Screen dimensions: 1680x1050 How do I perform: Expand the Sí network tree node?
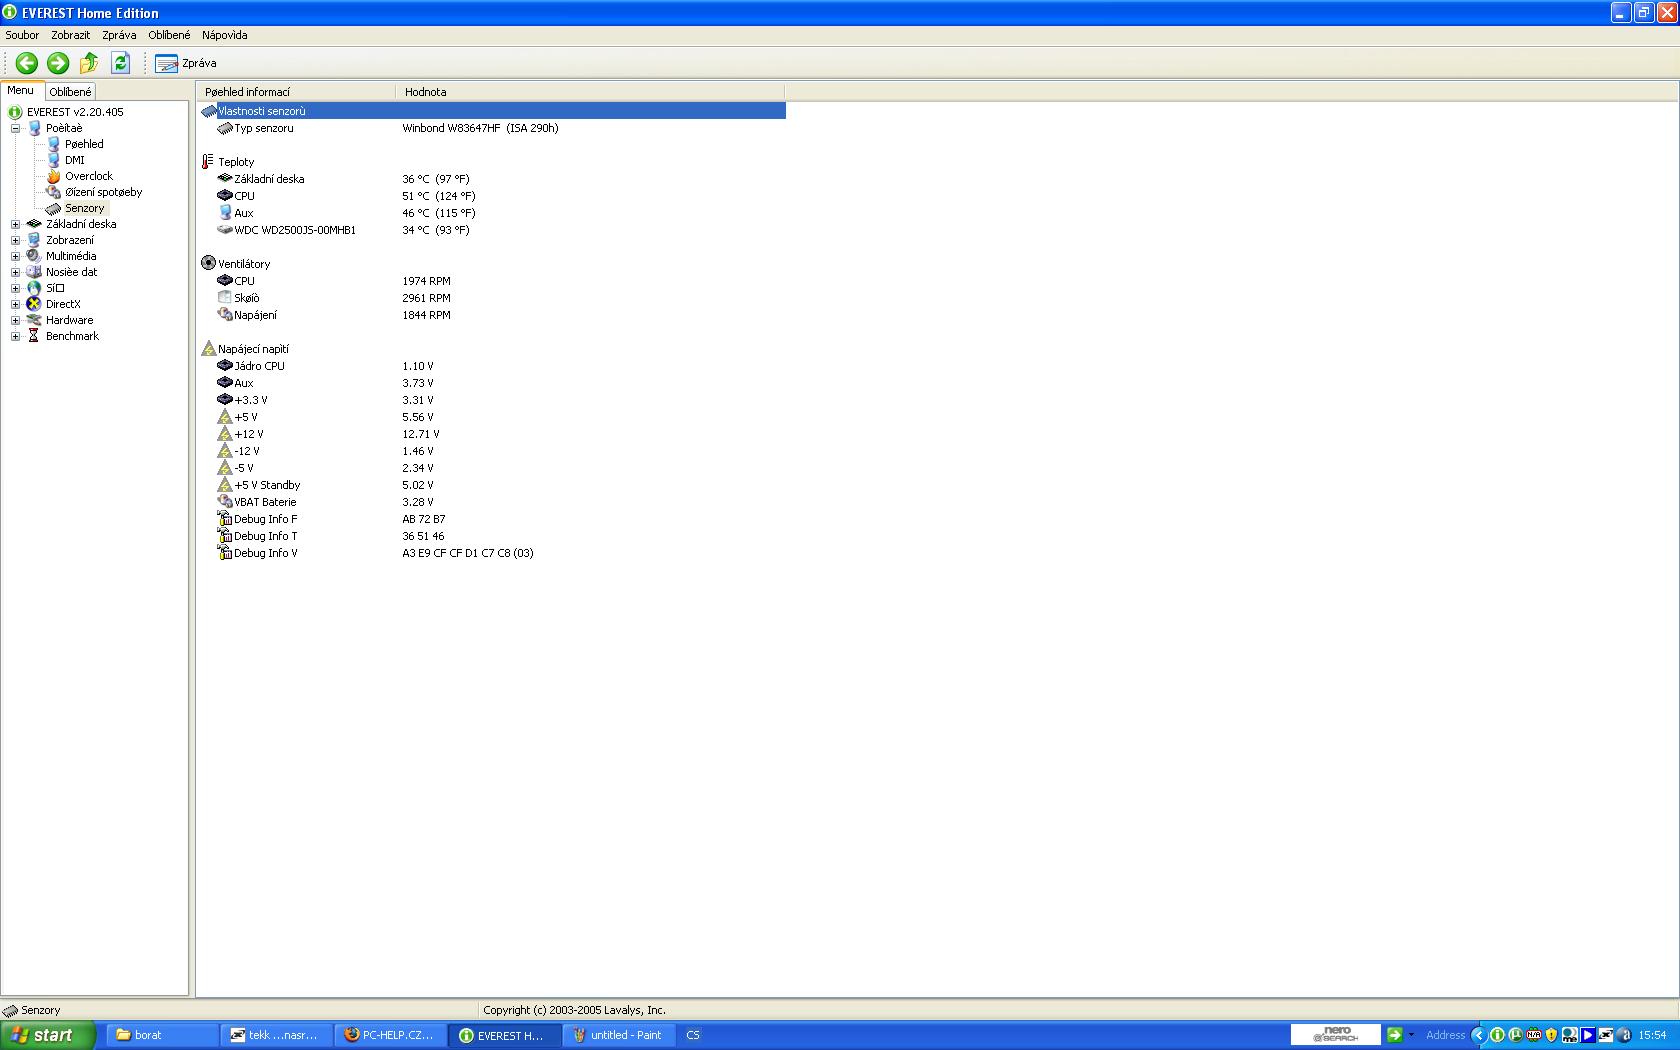pos(15,288)
